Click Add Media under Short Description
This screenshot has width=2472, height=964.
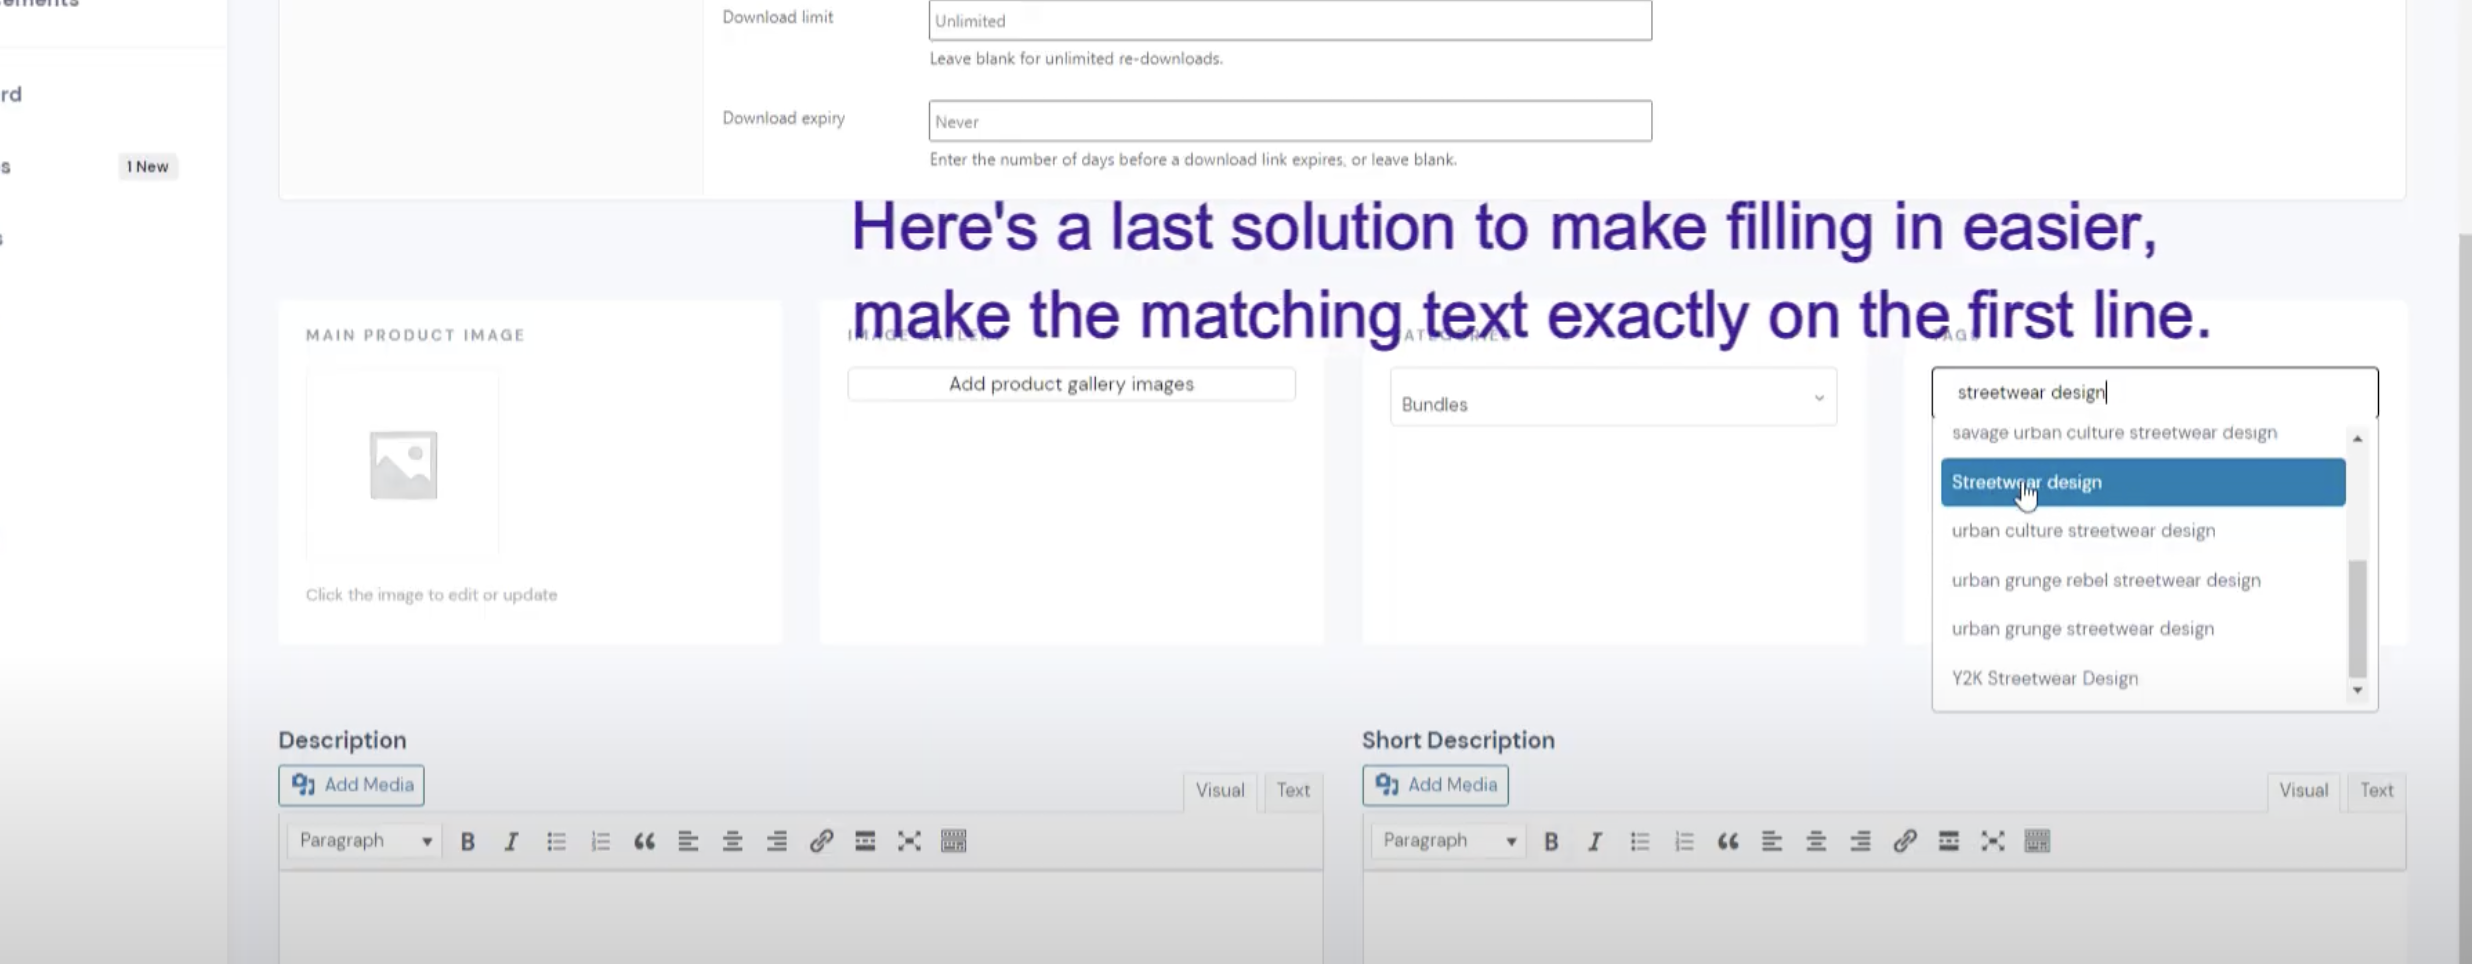coord(1435,785)
